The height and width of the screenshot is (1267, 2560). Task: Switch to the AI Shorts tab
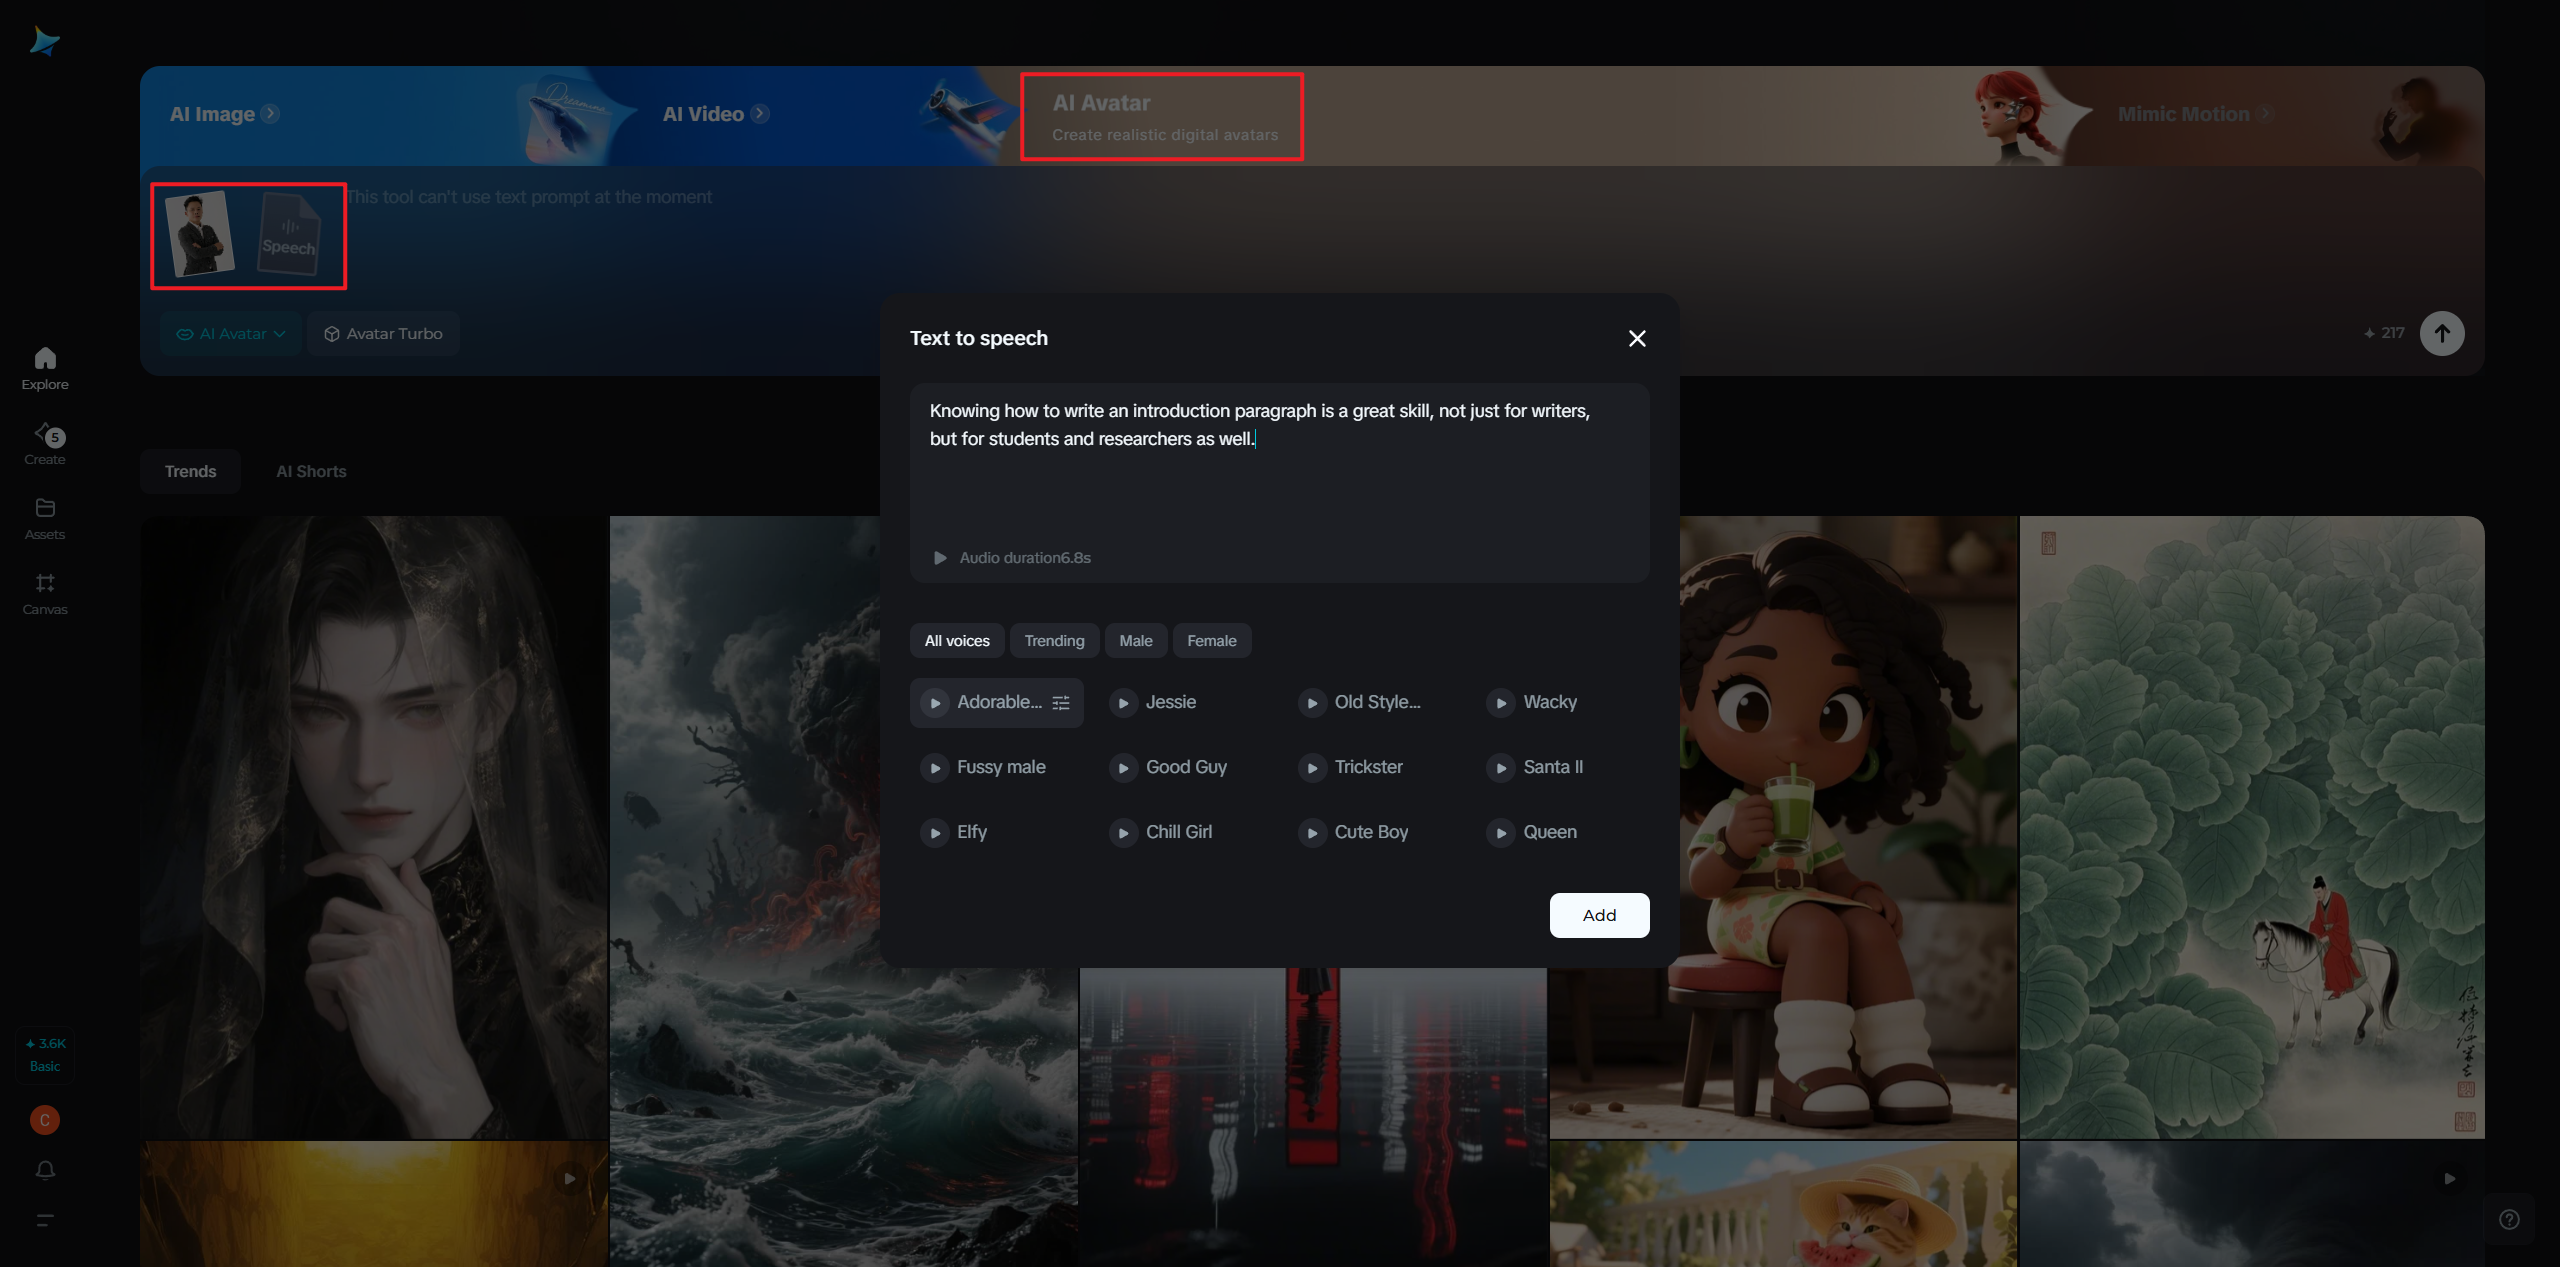click(311, 471)
